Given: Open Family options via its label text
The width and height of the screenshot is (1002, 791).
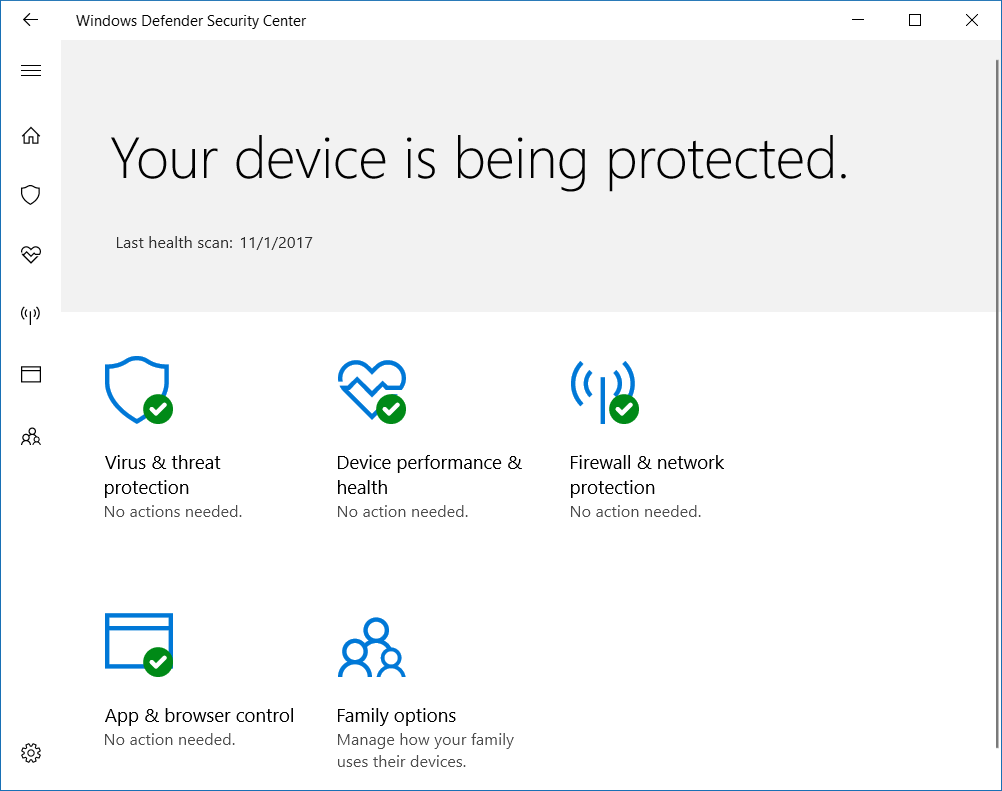Looking at the screenshot, I should [x=396, y=715].
